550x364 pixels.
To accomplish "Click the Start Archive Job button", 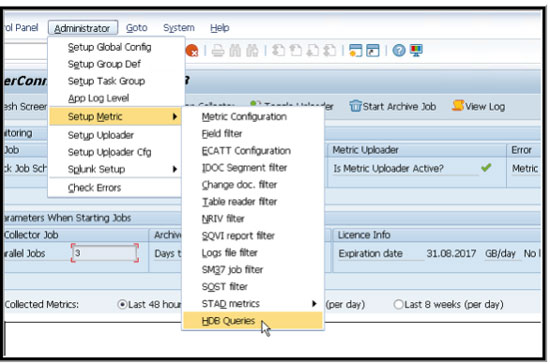I will (393, 106).
